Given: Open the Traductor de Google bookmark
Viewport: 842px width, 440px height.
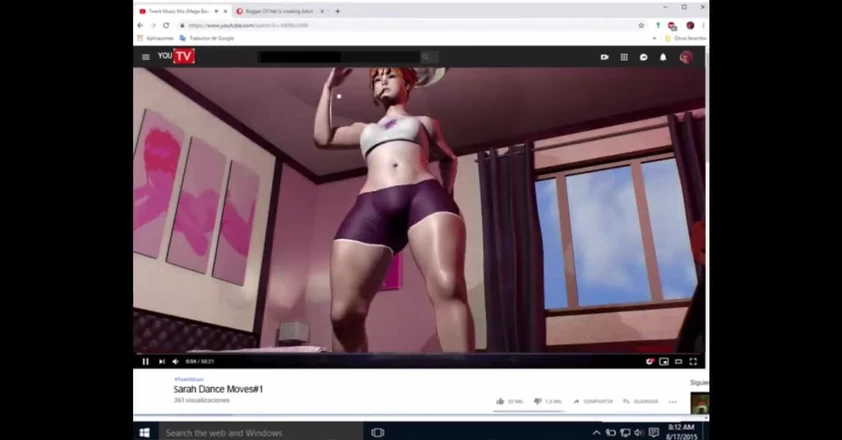Looking at the screenshot, I should (x=207, y=38).
